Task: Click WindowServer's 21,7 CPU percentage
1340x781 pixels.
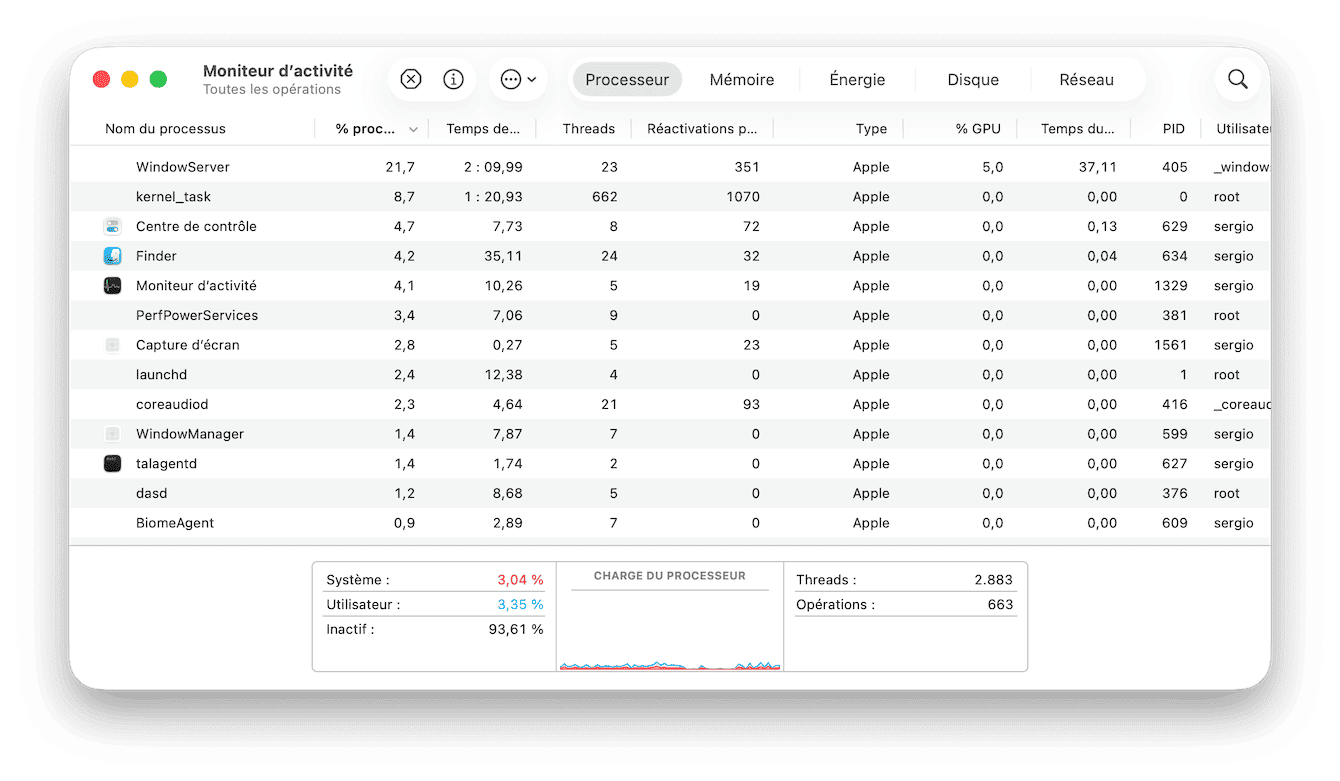Action: pyautogui.click(x=400, y=167)
